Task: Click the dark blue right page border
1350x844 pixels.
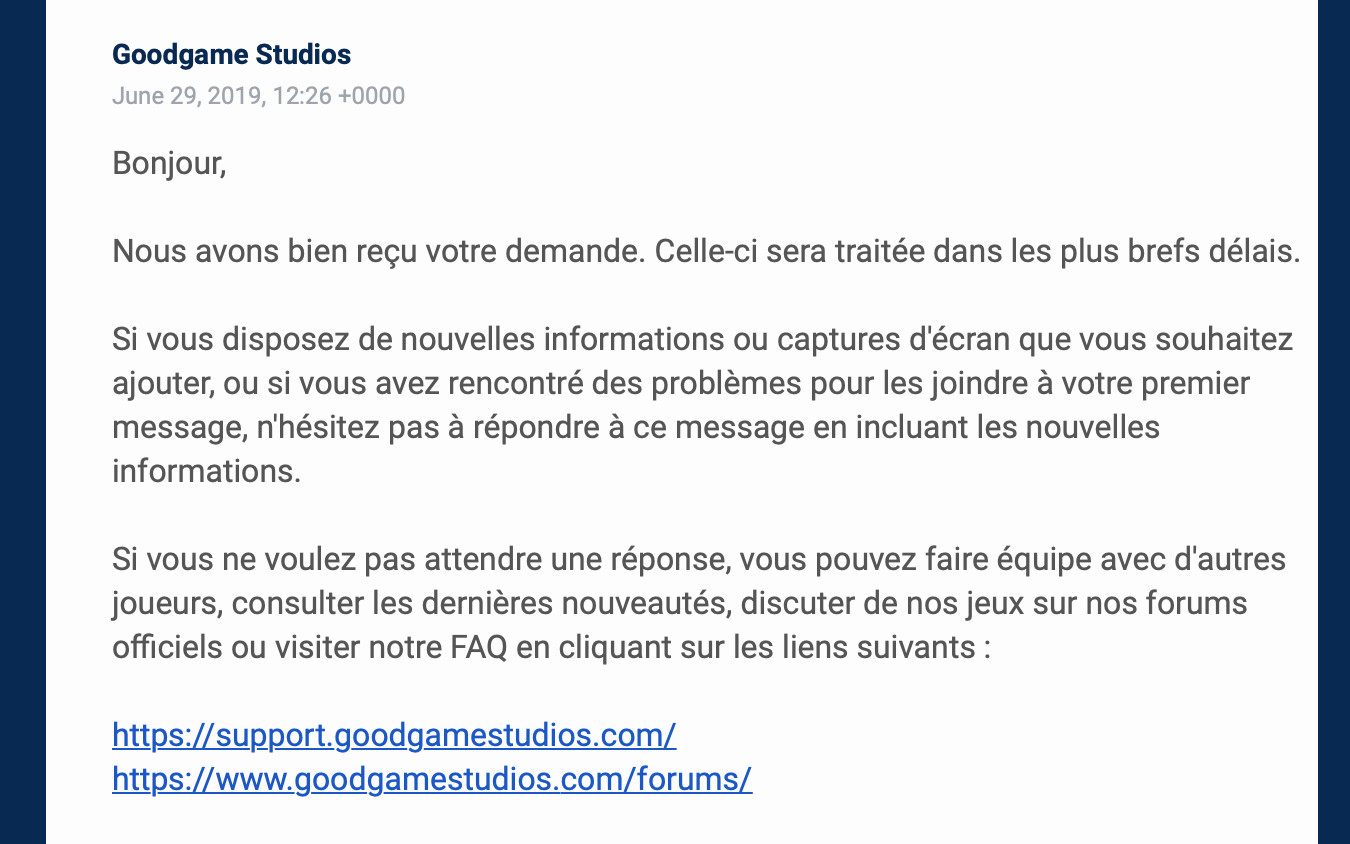Action: coord(1334,422)
